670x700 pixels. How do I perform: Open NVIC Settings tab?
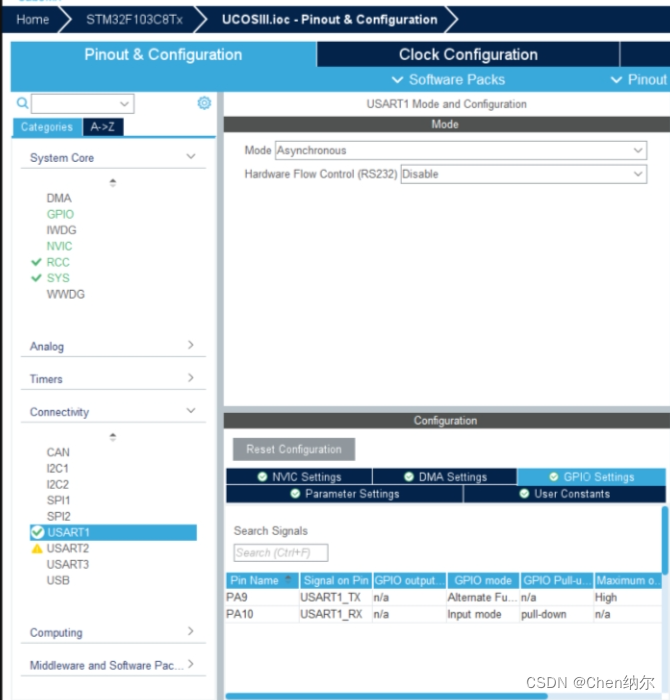[300, 476]
